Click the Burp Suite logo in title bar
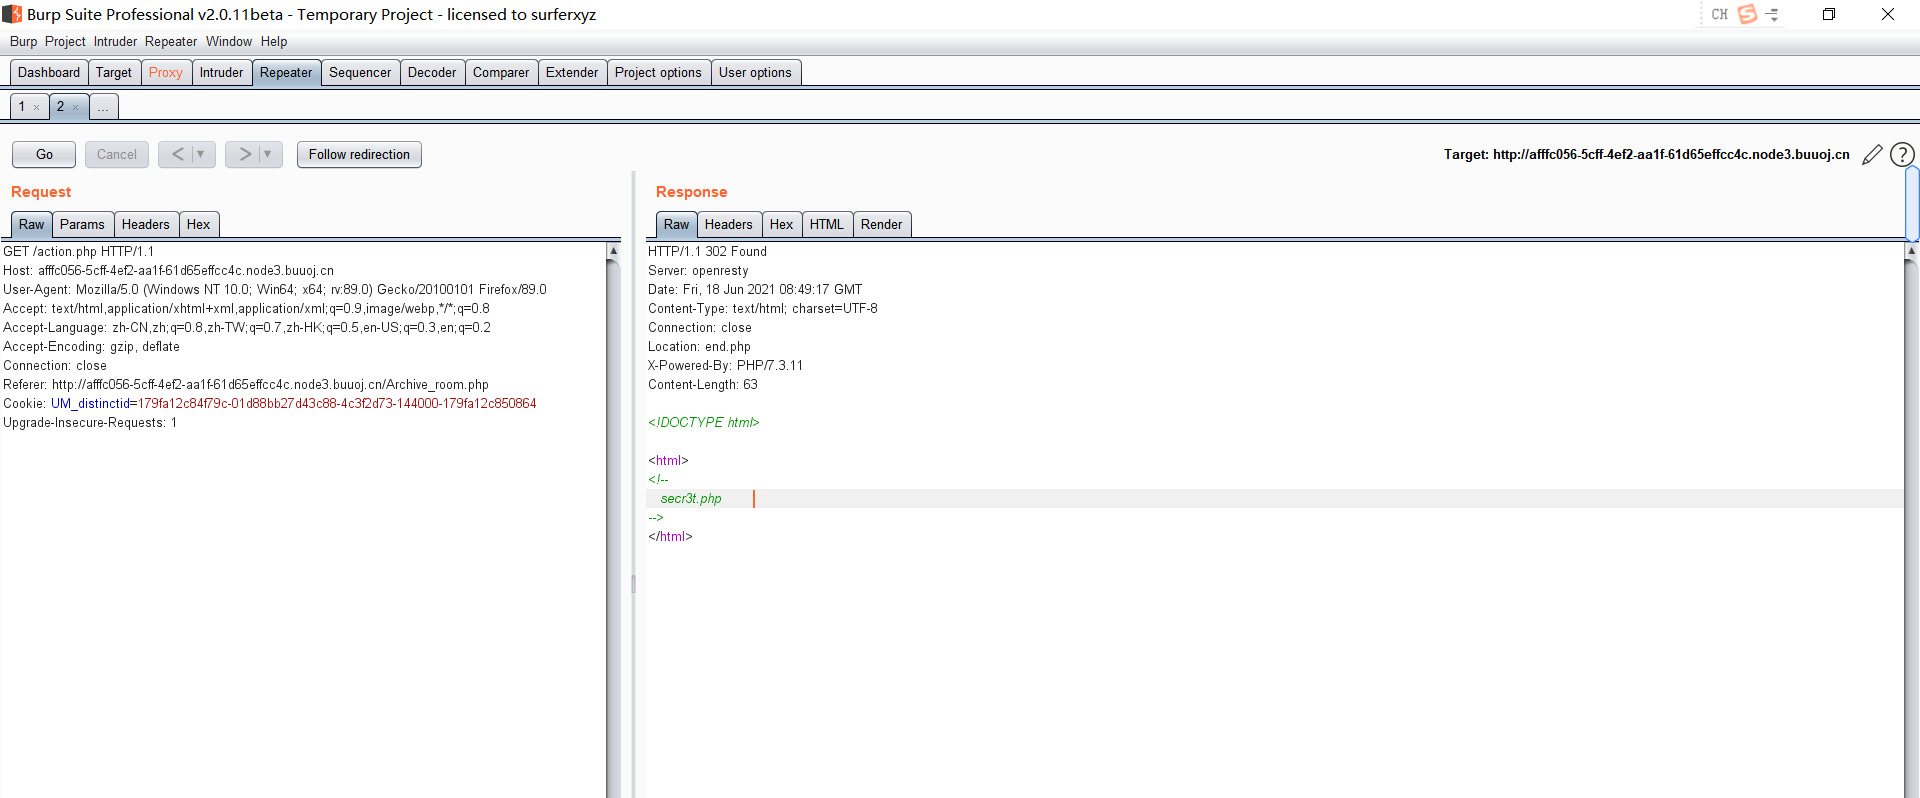1920x798 pixels. (x=12, y=14)
